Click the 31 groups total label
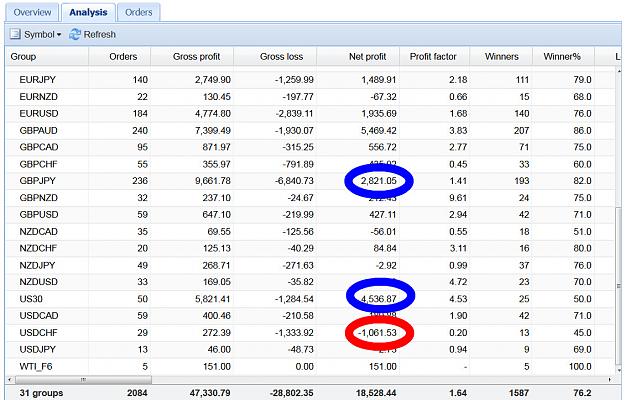 [x=41, y=393]
